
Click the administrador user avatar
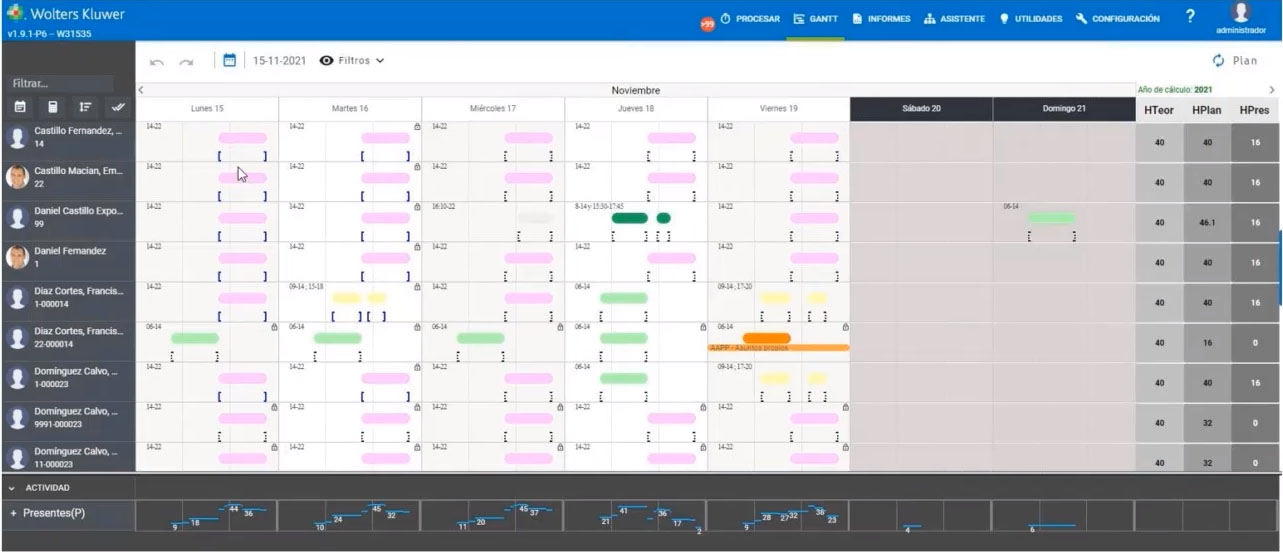1241,13
